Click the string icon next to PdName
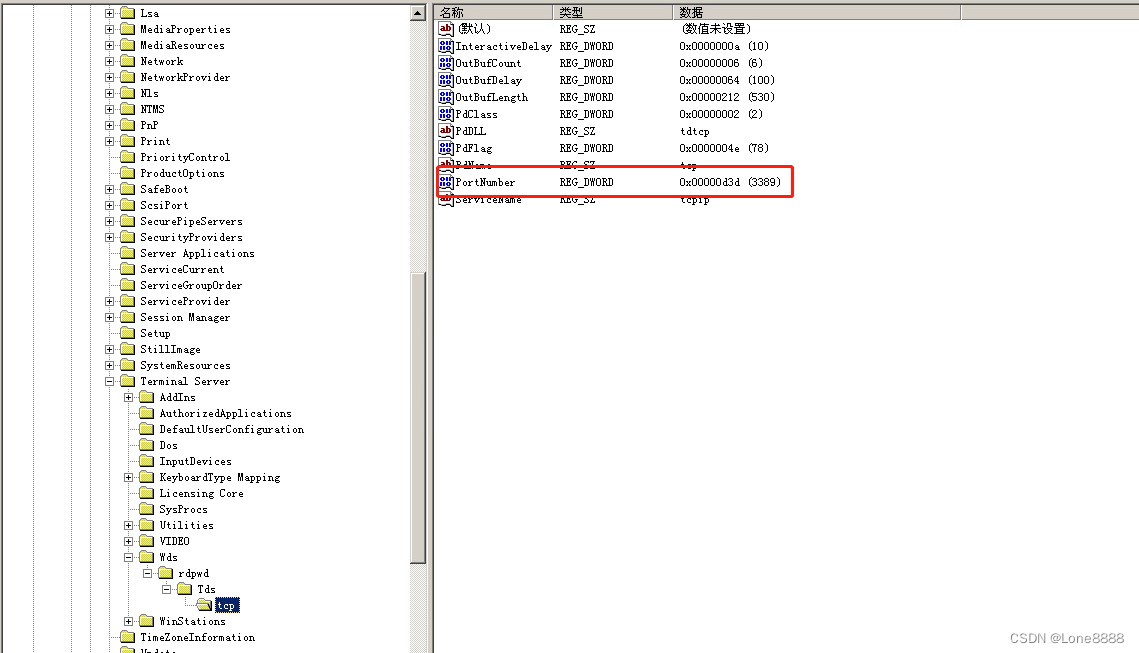The height and width of the screenshot is (653, 1139). click(444, 165)
